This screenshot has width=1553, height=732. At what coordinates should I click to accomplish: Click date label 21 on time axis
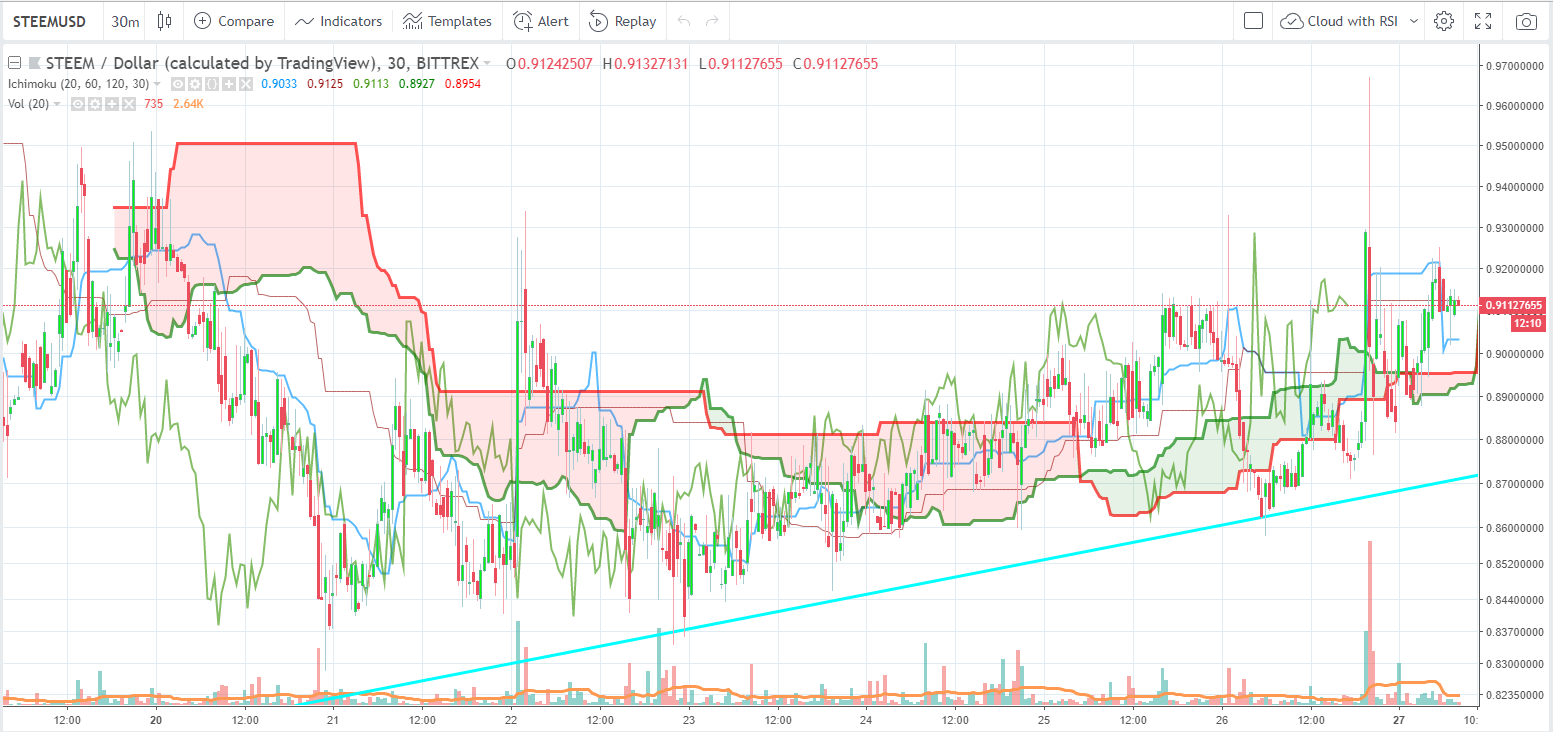(x=333, y=719)
